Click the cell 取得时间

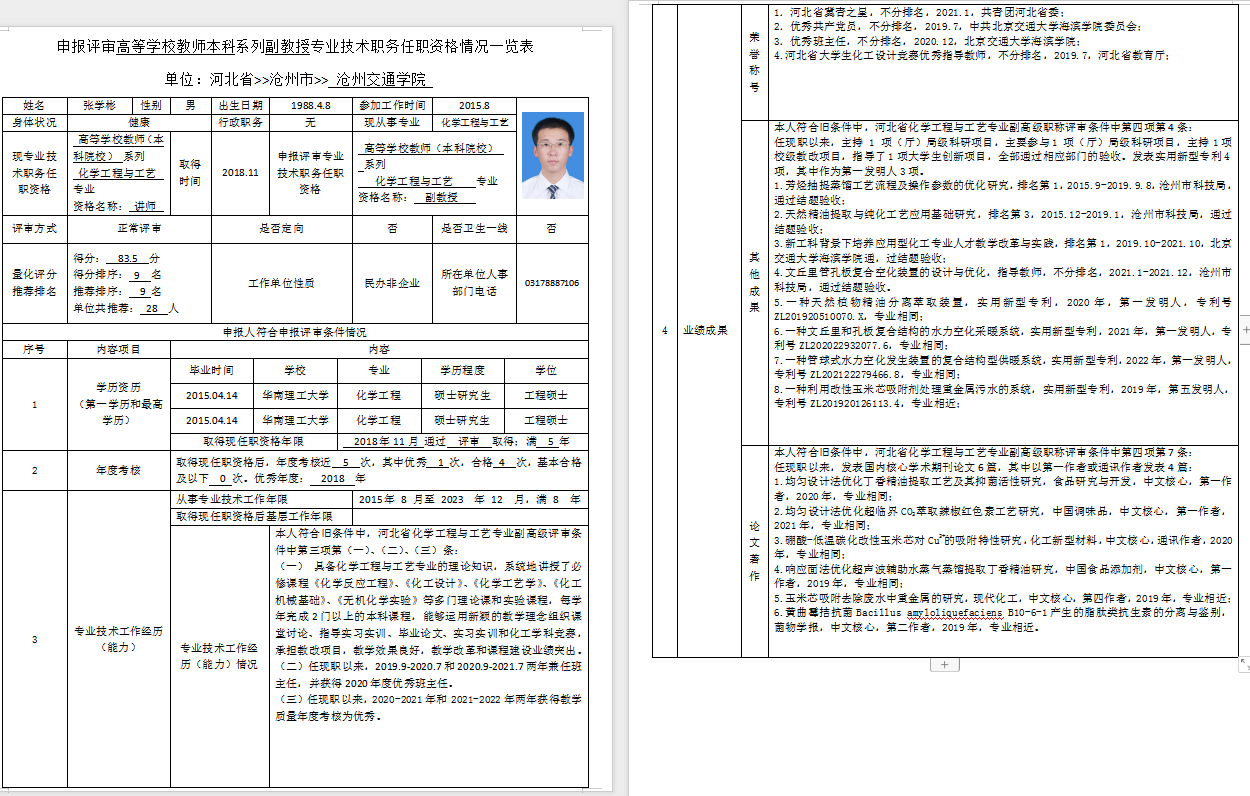tap(190, 172)
